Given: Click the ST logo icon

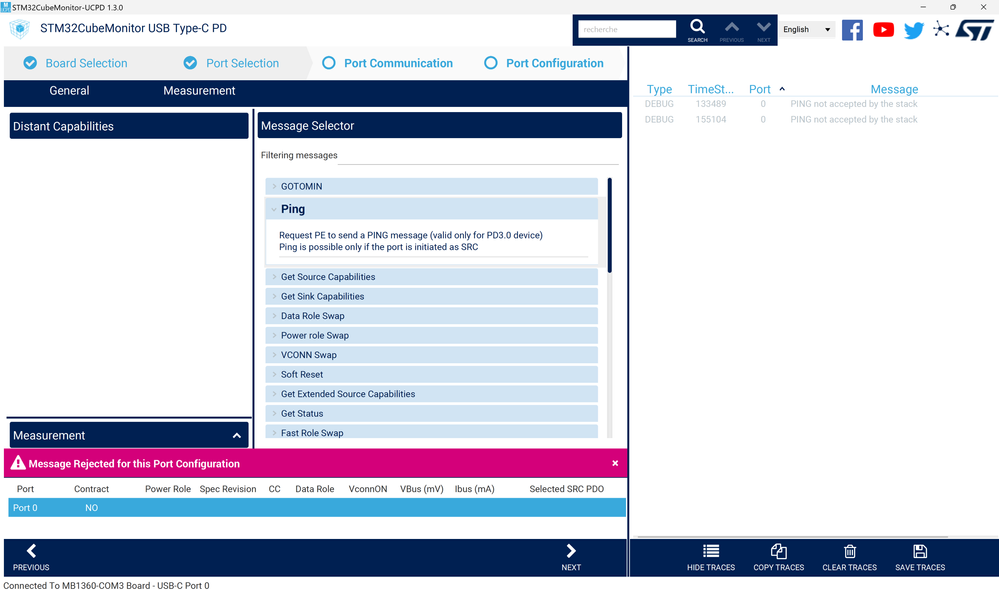Looking at the screenshot, I should [x=975, y=30].
